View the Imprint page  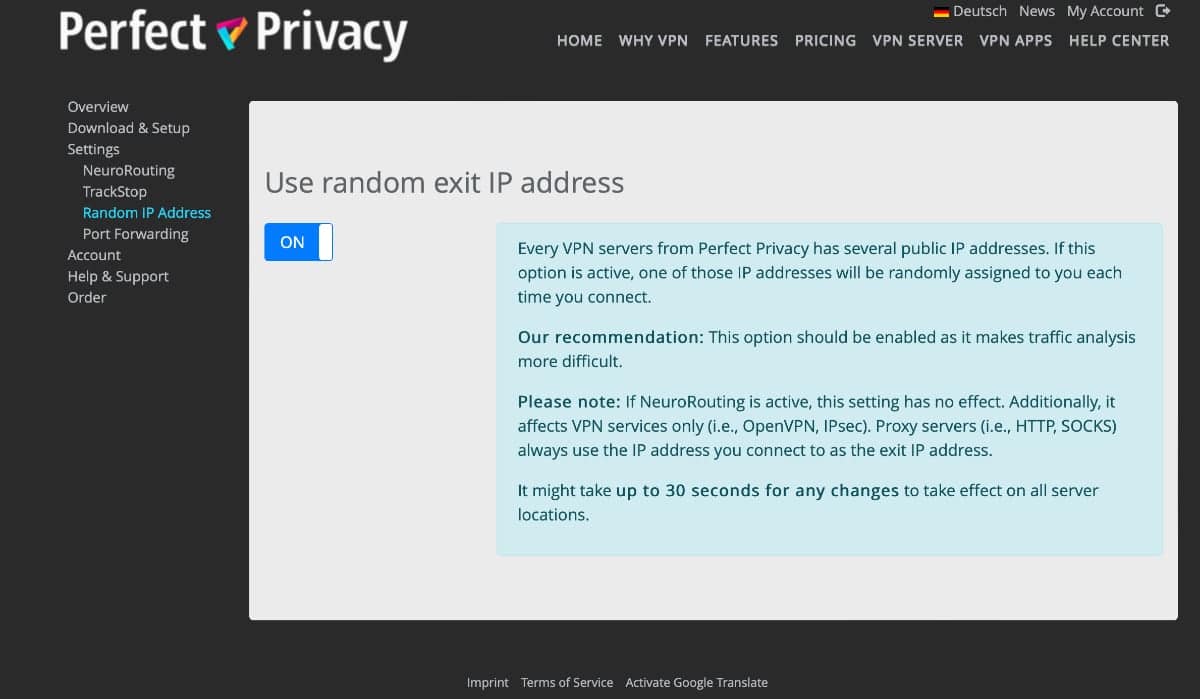click(x=487, y=682)
